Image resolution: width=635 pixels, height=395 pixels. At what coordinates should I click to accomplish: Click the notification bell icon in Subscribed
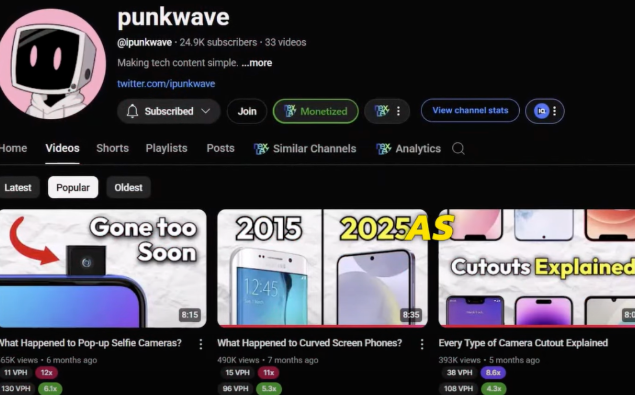132,111
